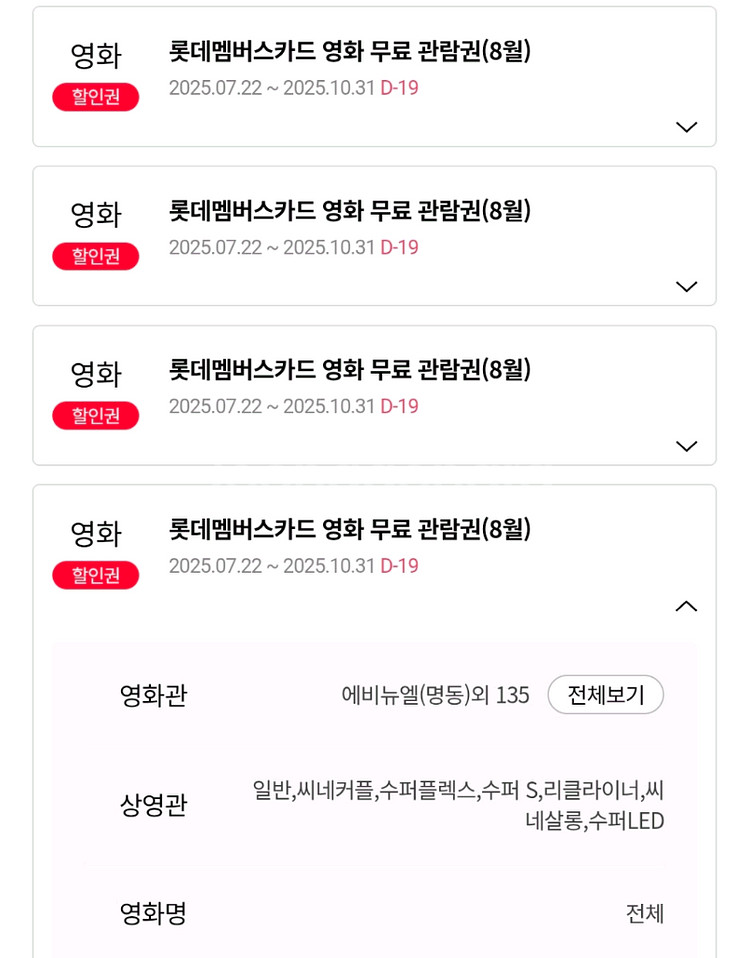The width and height of the screenshot is (750, 958).
Task: Expand the first coupon's down chevron
Action: (686, 127)
